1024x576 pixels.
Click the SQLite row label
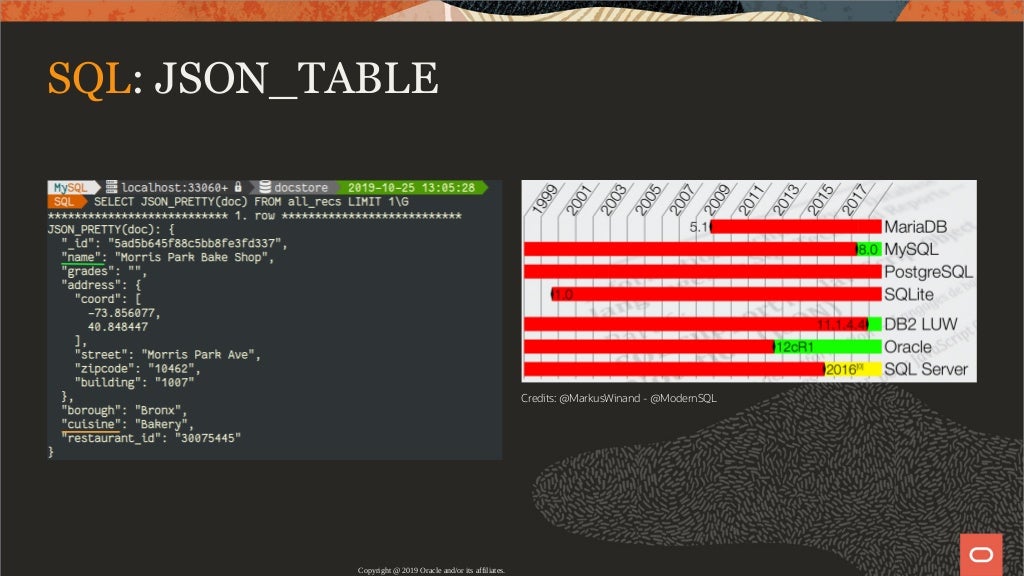click(x=908, y=295)
